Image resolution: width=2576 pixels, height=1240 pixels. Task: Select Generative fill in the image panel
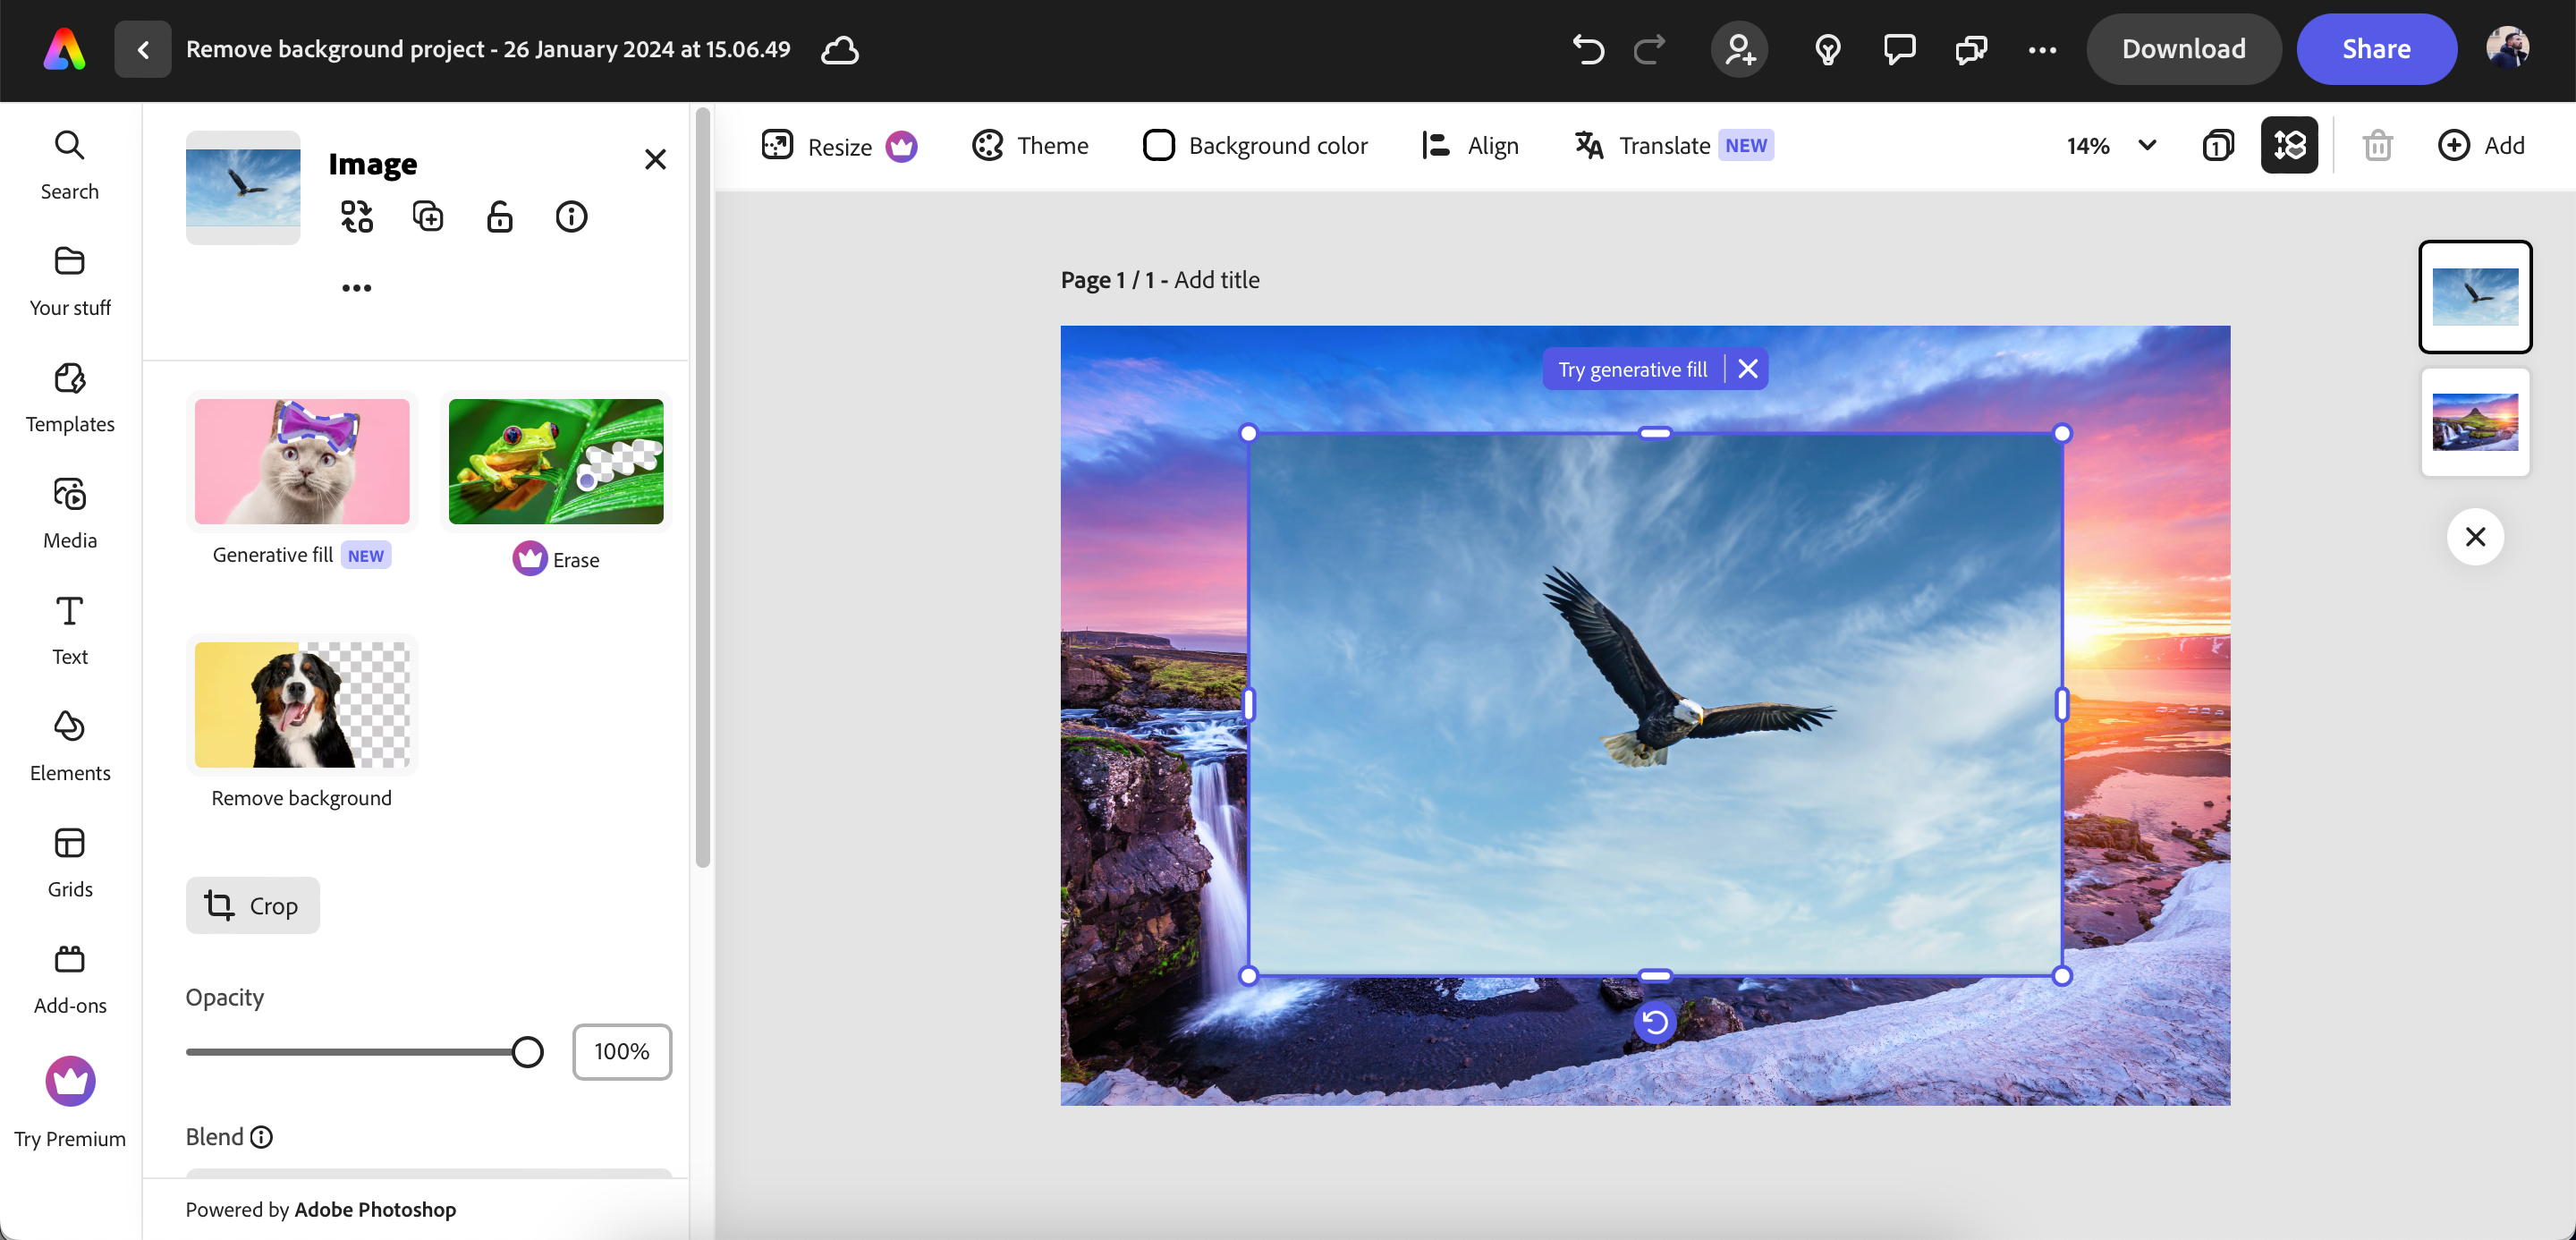point(301,461)
